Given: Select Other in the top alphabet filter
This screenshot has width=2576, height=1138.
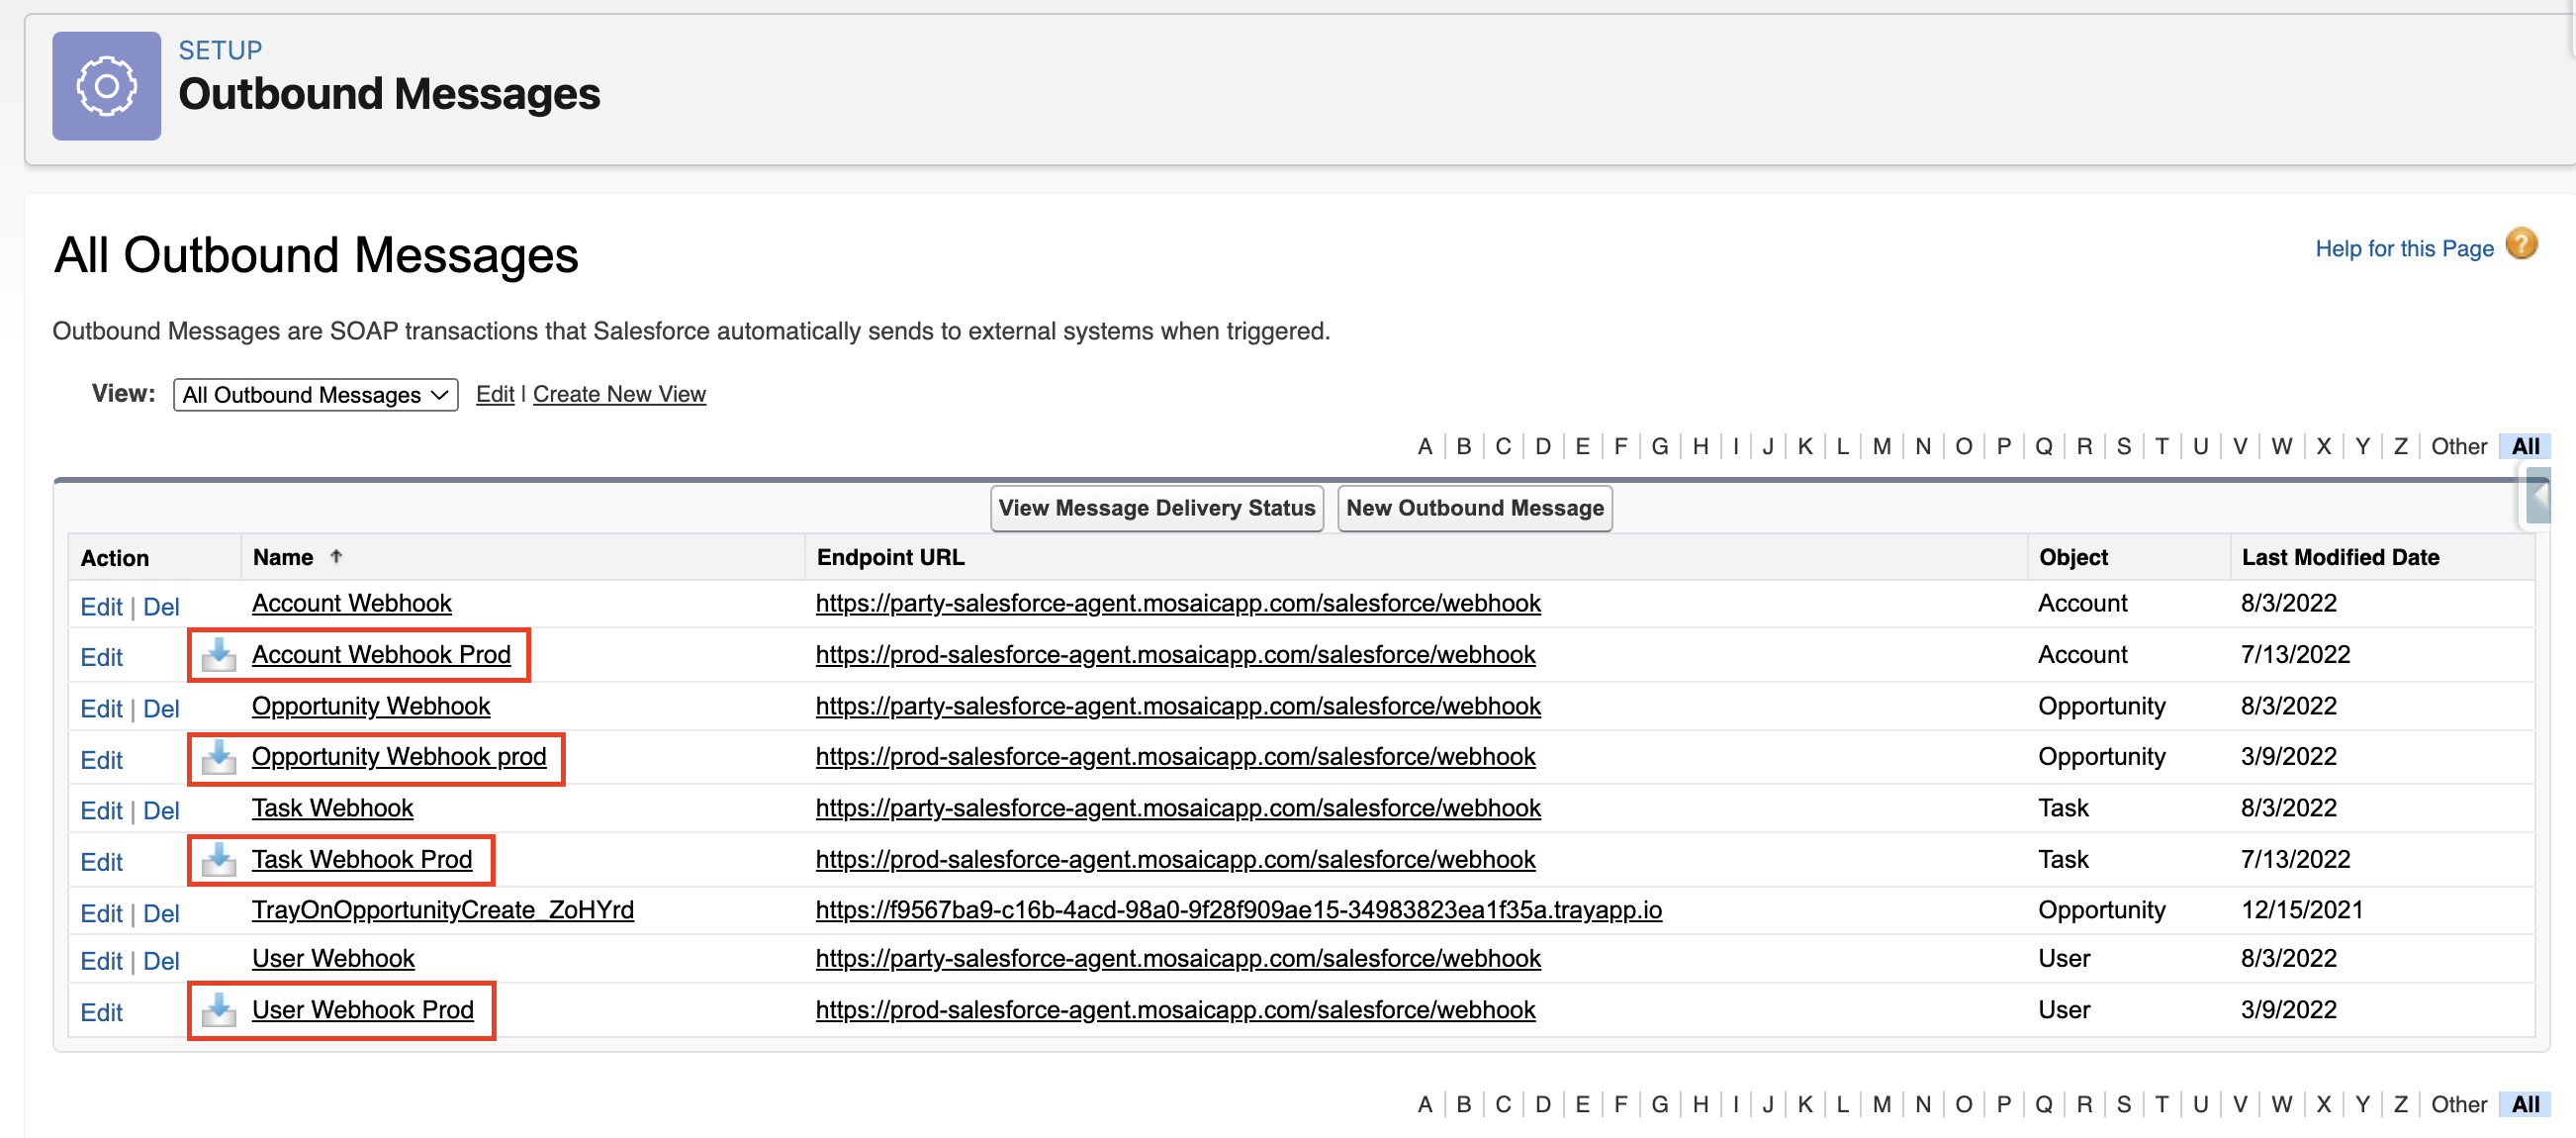Looking at the screenshot, I should click(2458, 446).
